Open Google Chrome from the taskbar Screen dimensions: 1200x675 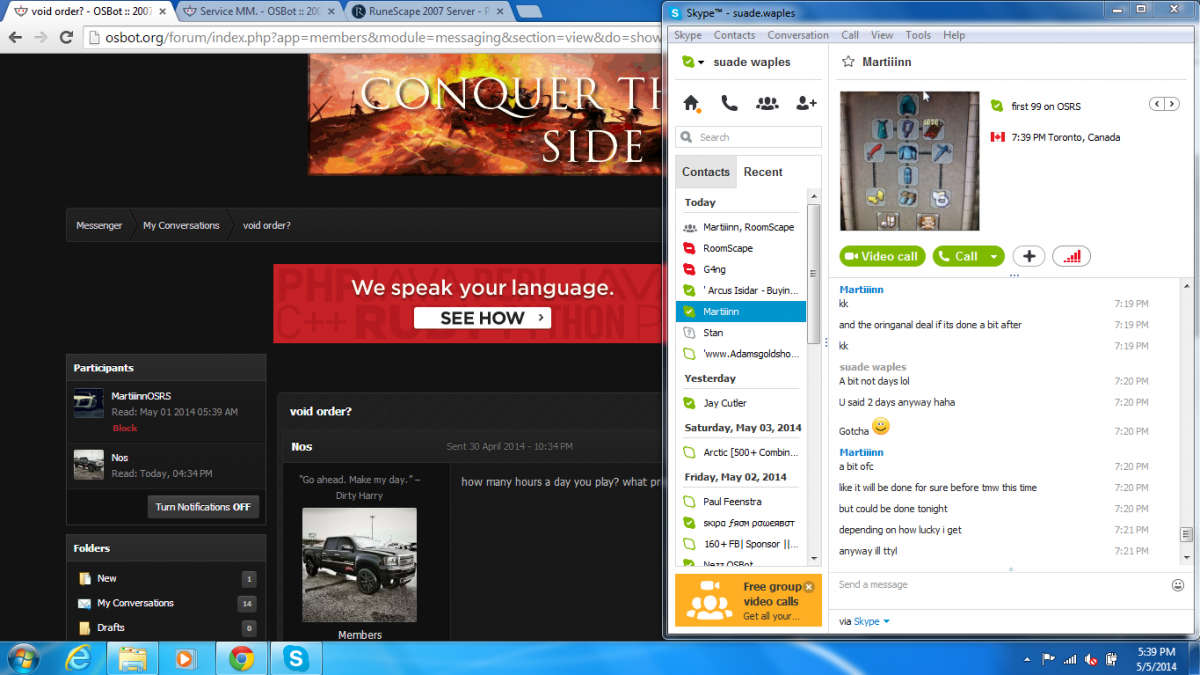coord(240,658)
